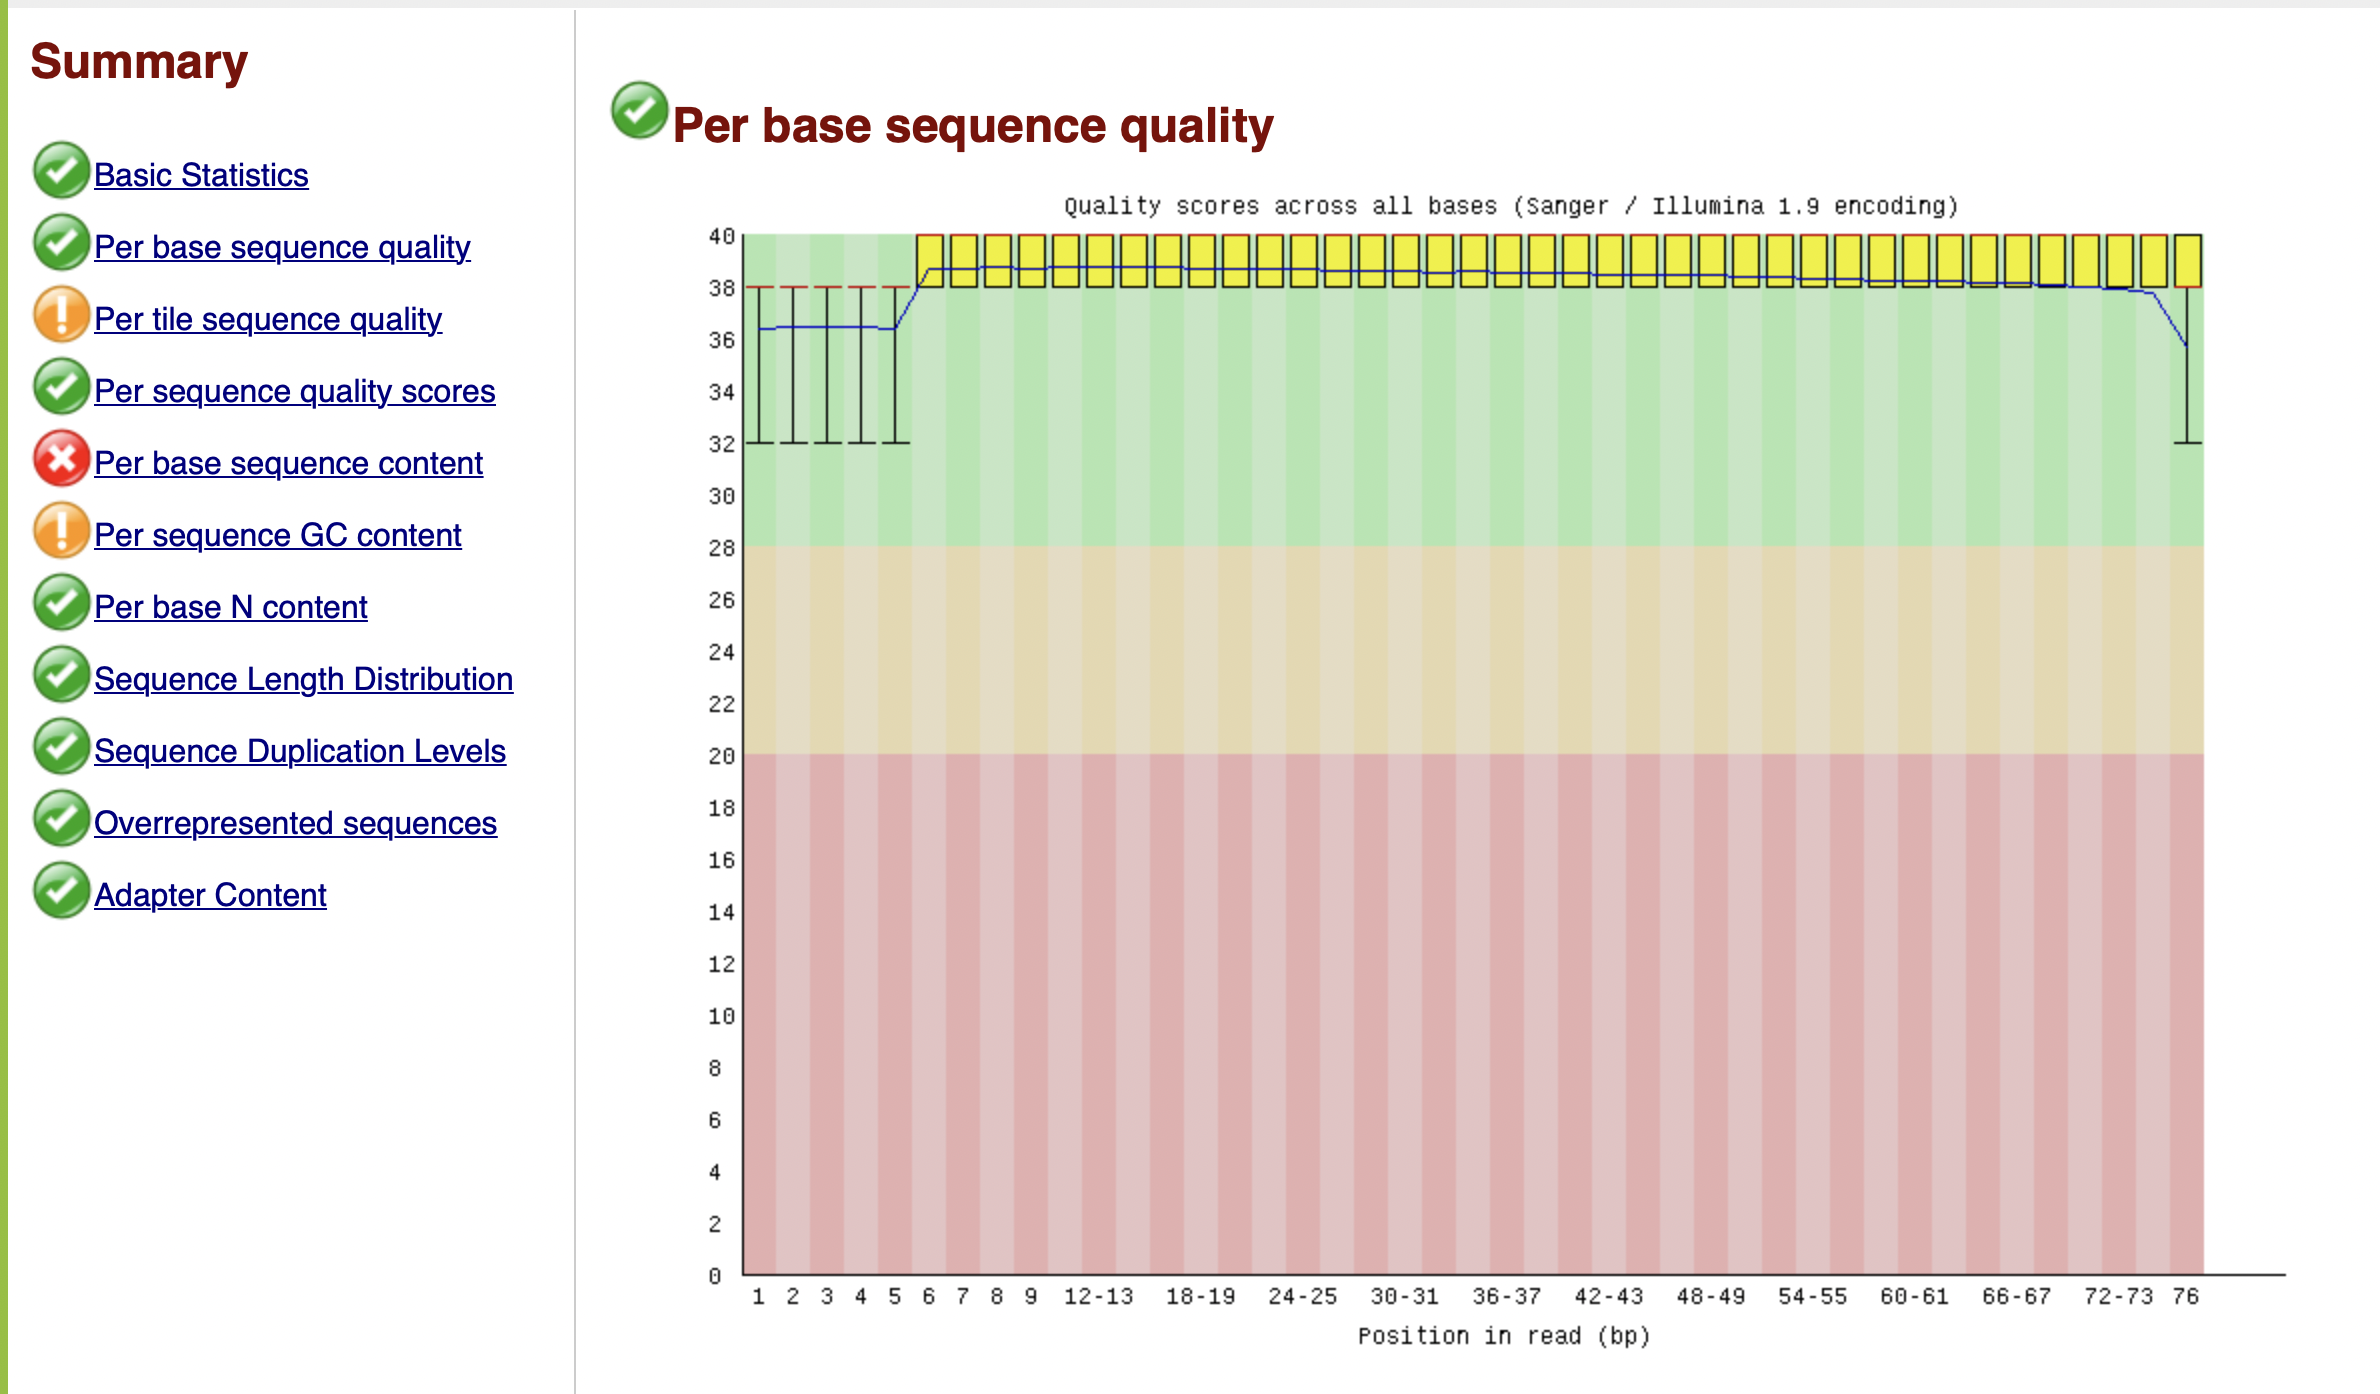Click the large pass icon by the Per base sequence quality heading
2380x1394 pixels.
click(x=640, y=110)
